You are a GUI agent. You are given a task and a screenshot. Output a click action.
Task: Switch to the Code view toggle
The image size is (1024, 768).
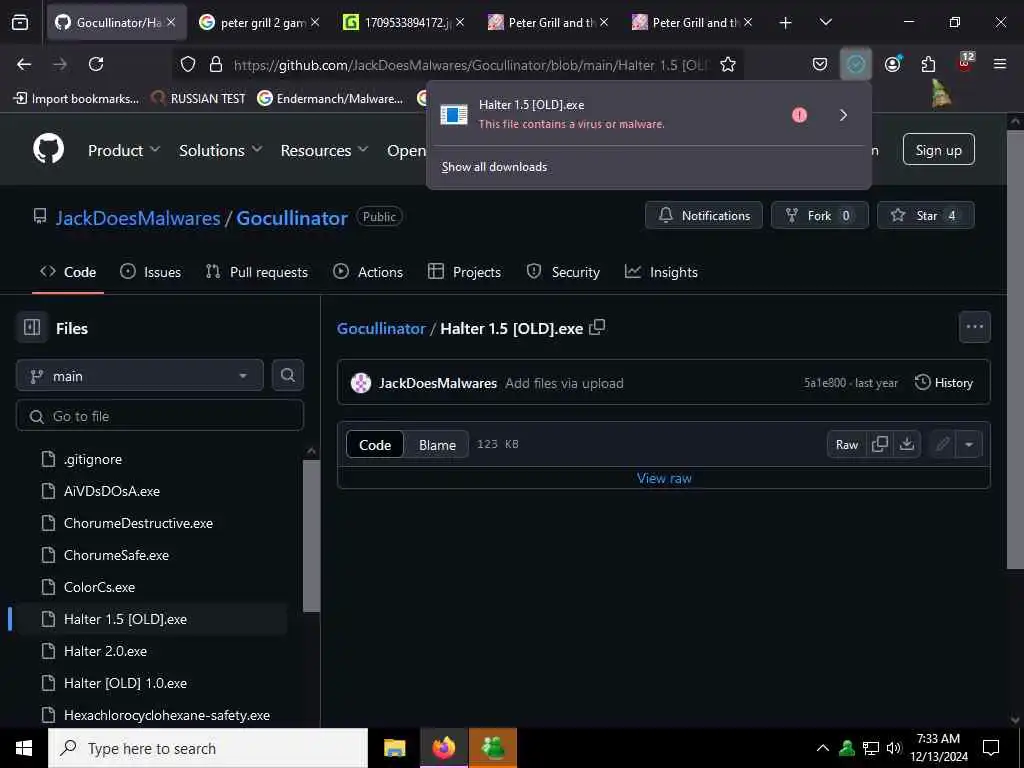click(375, 445)
